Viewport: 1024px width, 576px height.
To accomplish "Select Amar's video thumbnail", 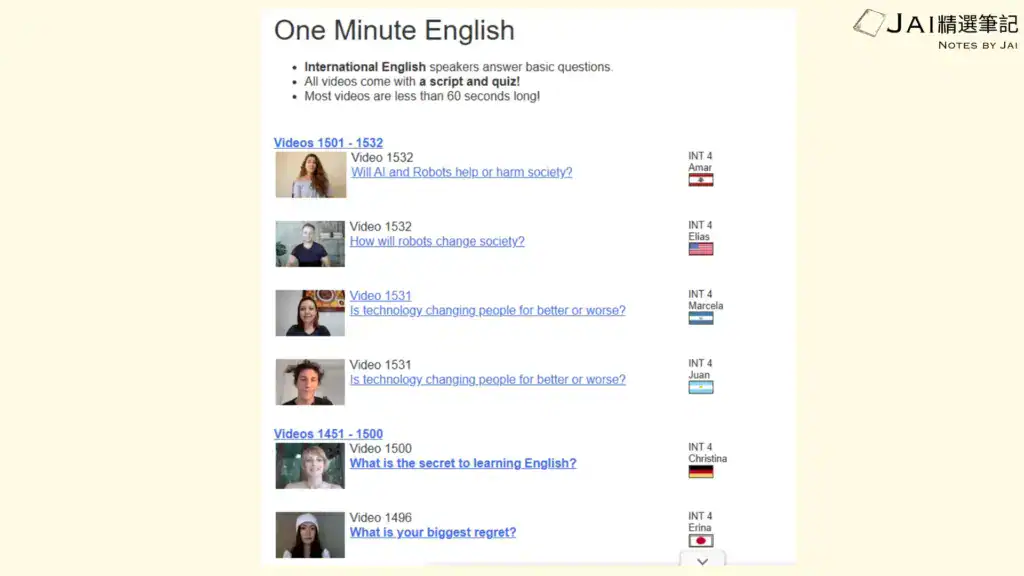I will pyautogui.click(x=310, y=175).
